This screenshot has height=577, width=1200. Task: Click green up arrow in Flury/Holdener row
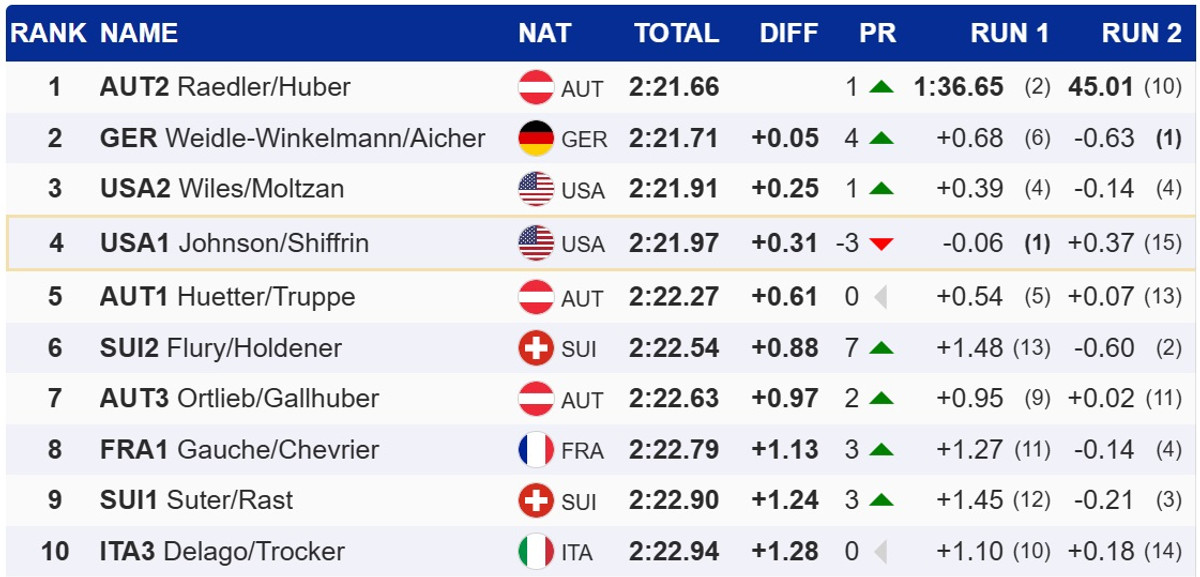(880, 348)
